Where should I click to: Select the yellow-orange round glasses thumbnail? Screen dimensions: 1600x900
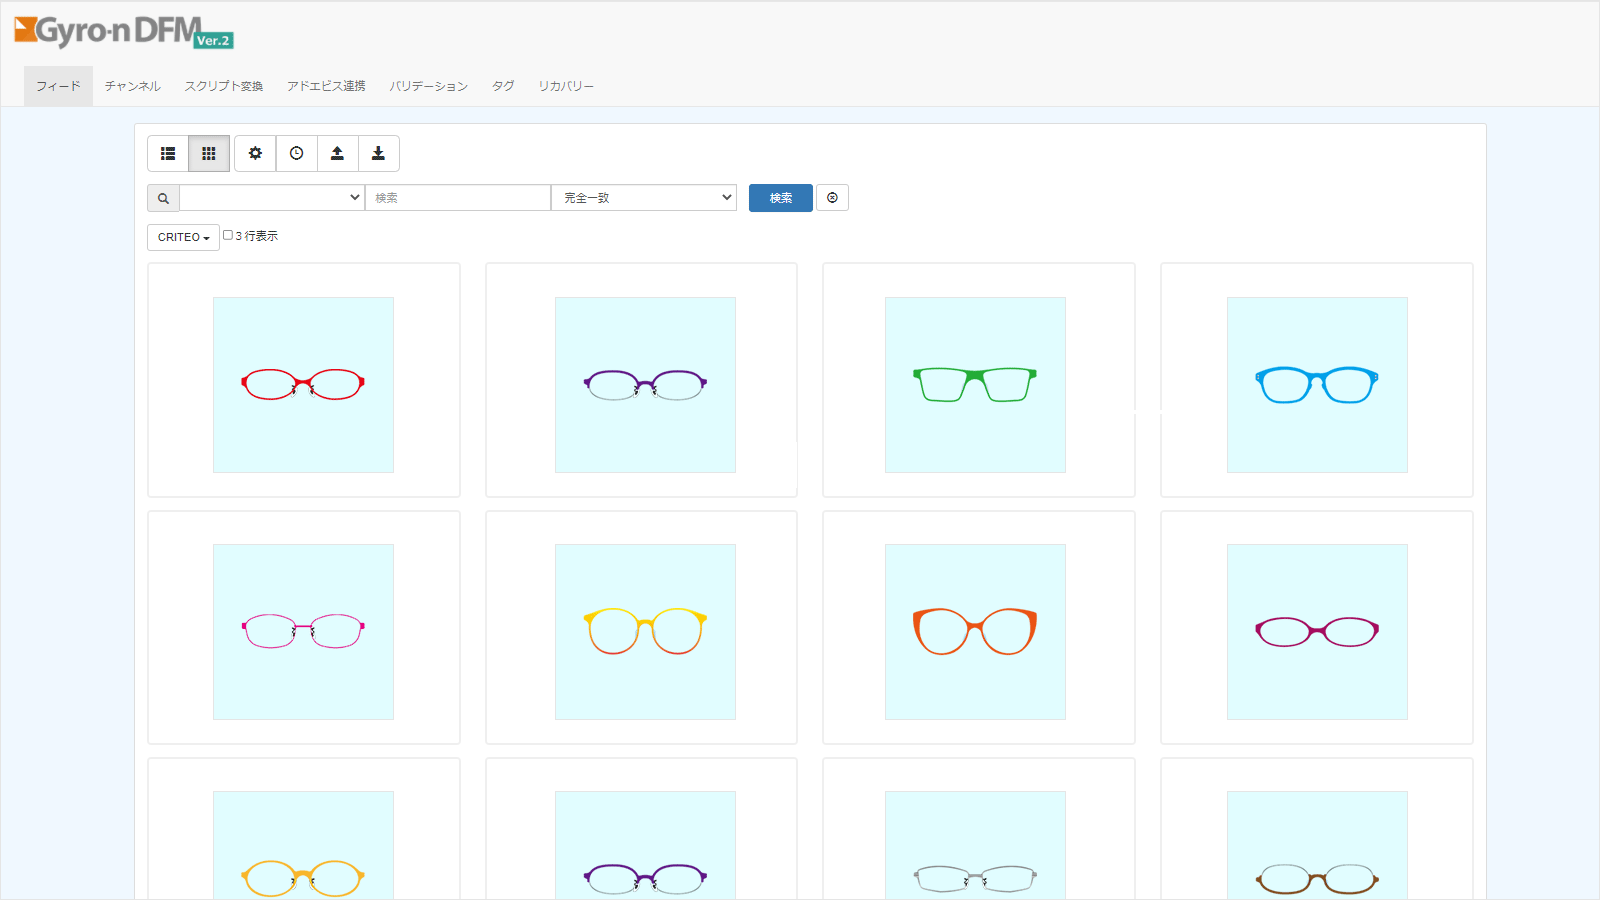tap(645, 632)
